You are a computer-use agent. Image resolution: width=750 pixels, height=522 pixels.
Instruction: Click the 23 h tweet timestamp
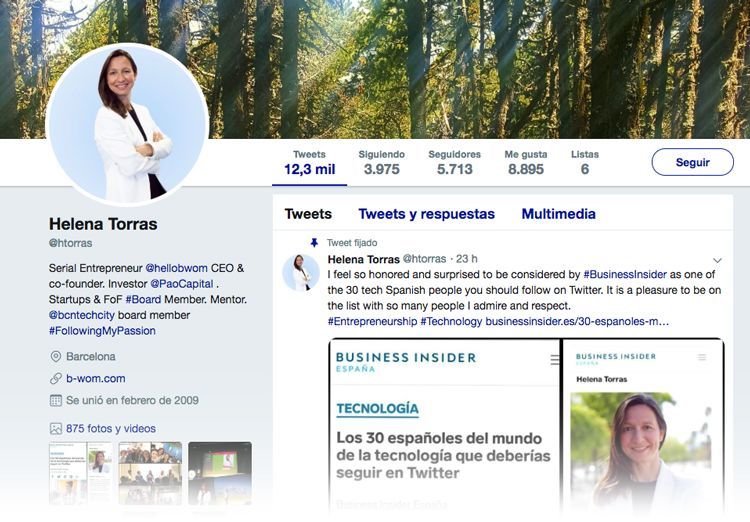[x=466, y=259]
